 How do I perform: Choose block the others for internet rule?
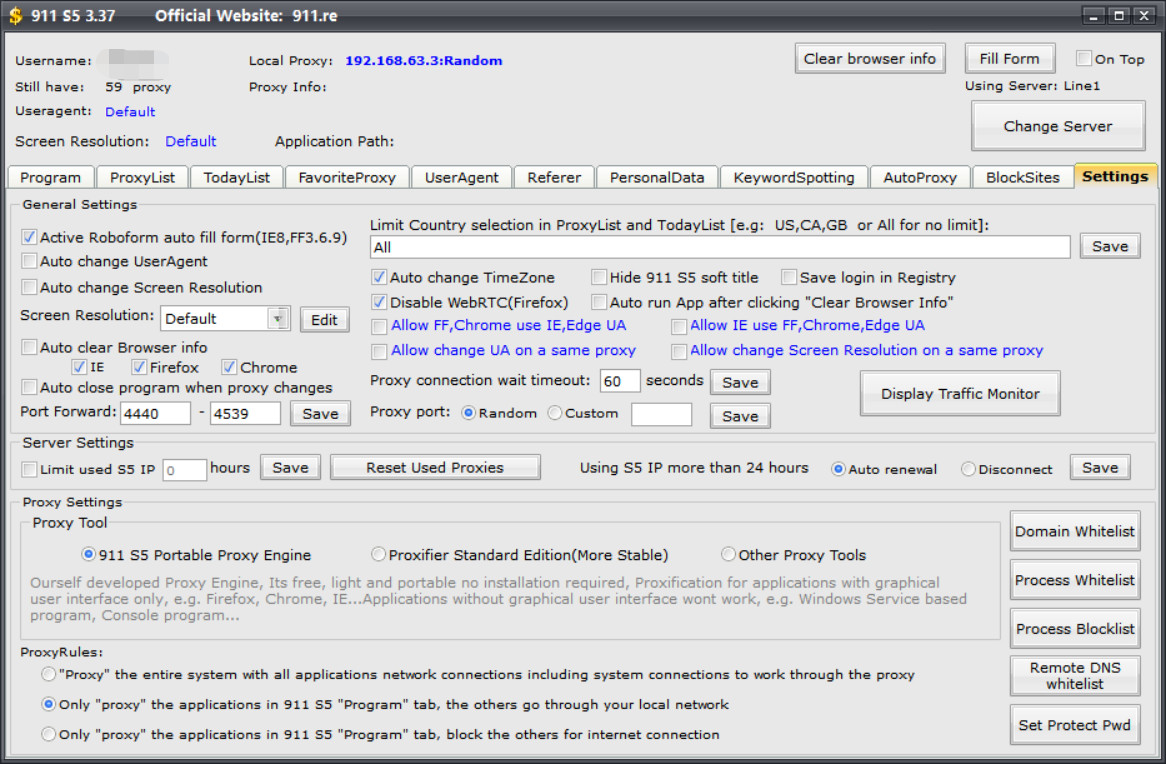pyautogui.click(x=48, y=734)
